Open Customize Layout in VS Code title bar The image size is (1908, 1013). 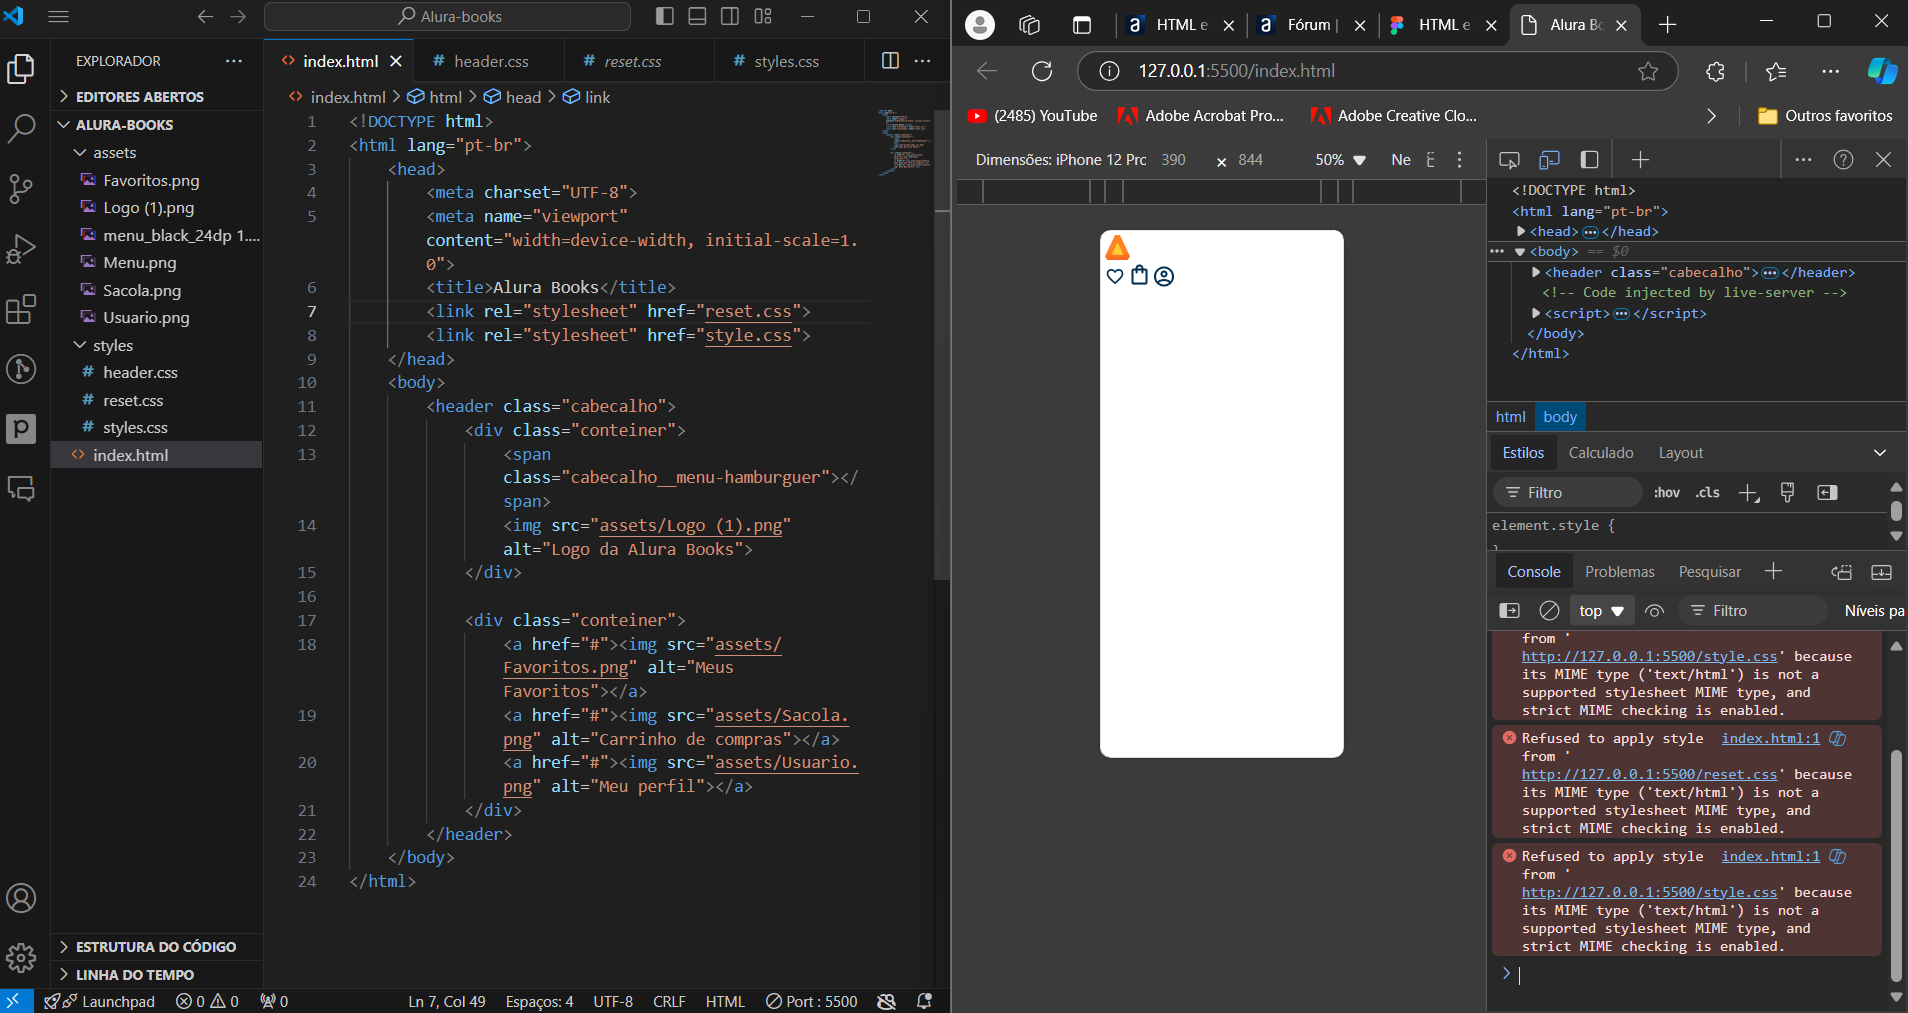point(764,16)
